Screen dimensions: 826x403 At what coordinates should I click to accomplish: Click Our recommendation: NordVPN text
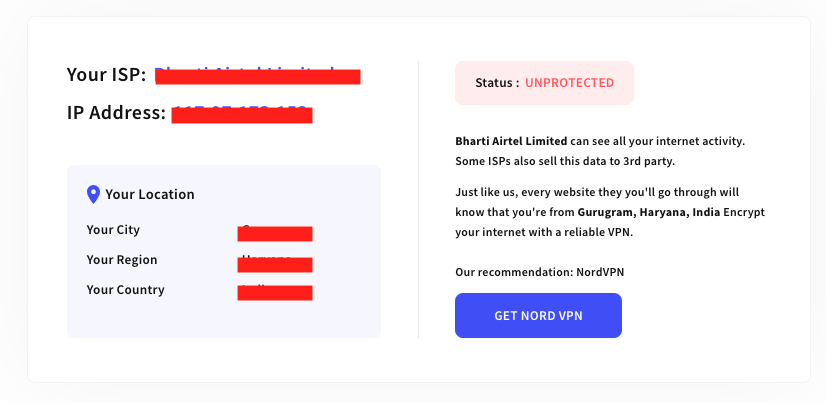coord(540,272)
